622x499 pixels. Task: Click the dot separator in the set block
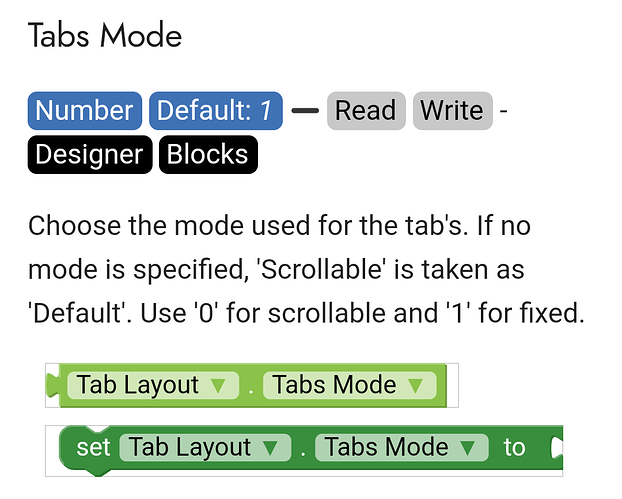click(x=303, y=450)
